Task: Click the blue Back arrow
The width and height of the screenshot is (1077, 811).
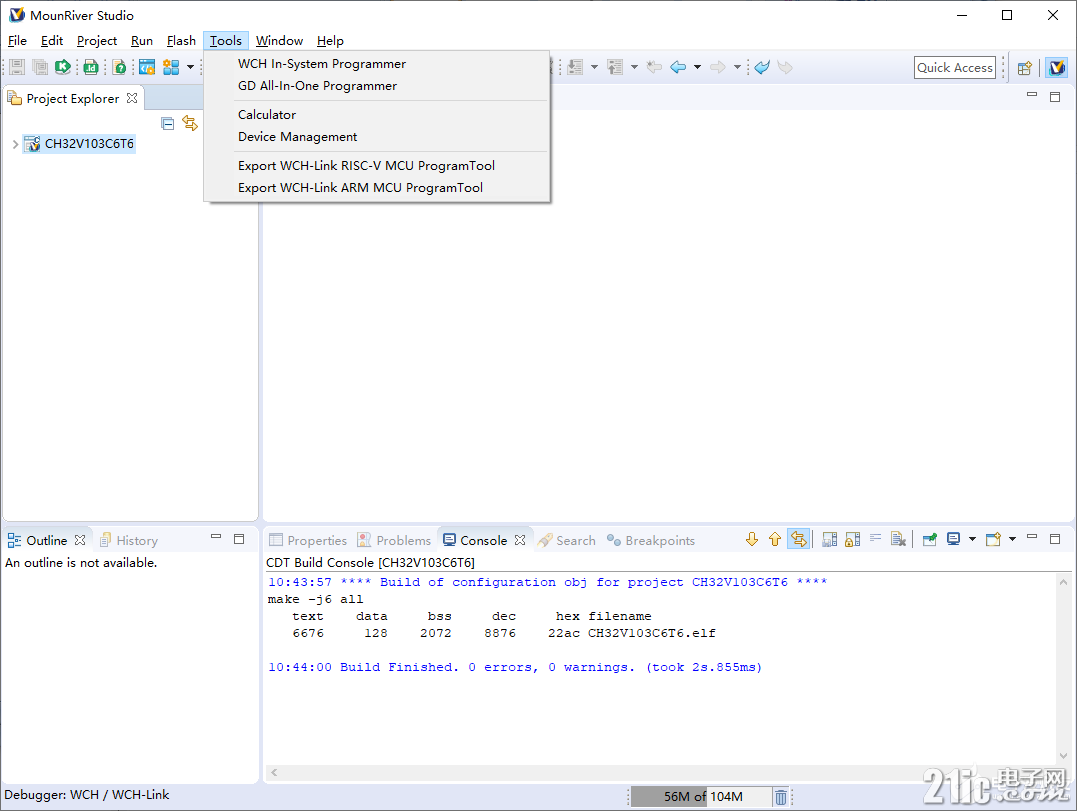Action: click(x=678, y=67)
